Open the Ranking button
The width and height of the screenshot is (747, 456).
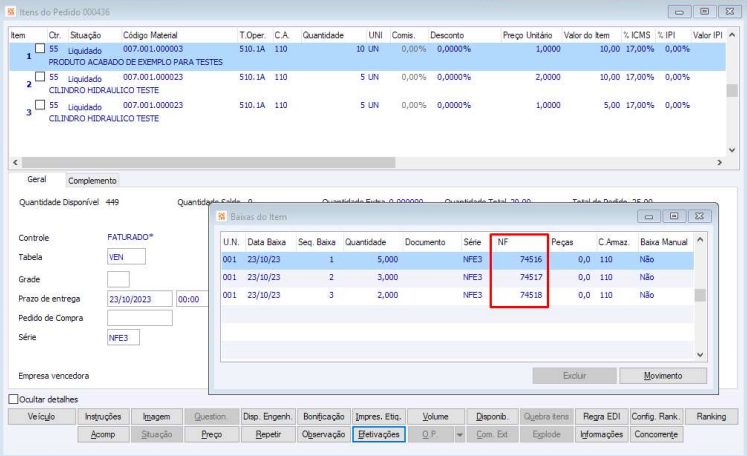(x=711, y=416)
